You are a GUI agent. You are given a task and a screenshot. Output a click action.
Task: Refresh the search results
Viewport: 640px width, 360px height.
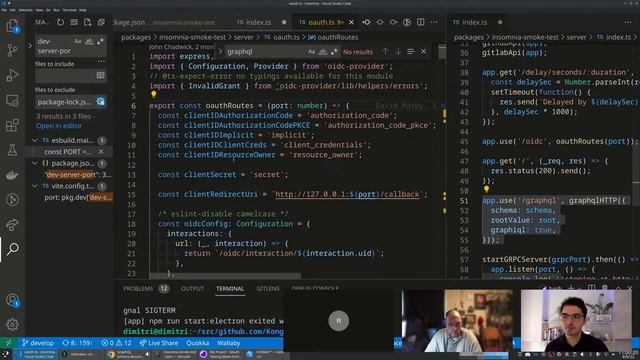(x=60, y=22)
